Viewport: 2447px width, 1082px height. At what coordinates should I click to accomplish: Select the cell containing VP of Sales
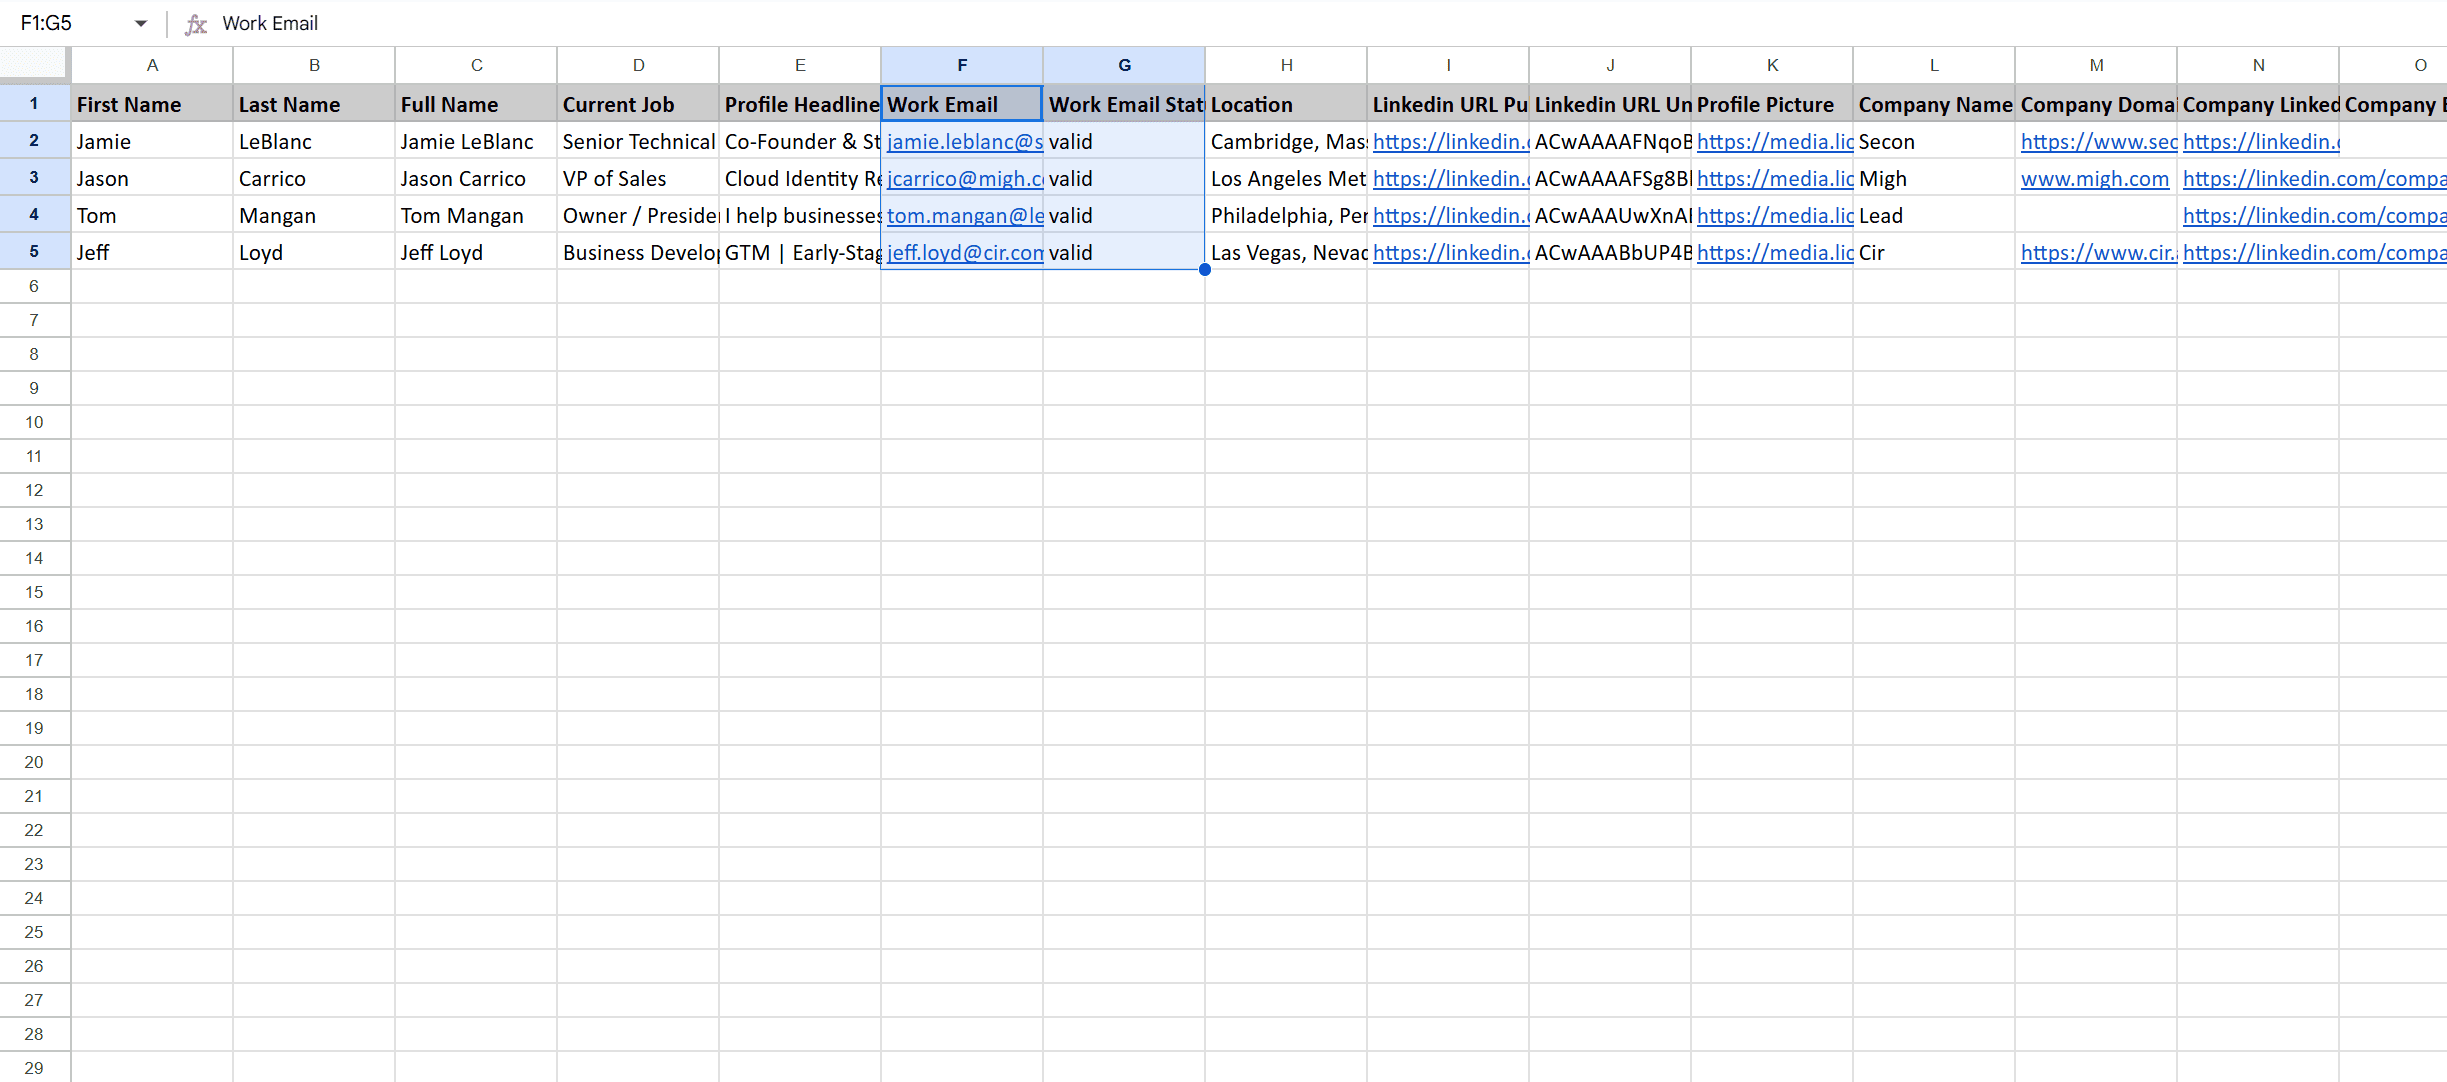[638, 177]
